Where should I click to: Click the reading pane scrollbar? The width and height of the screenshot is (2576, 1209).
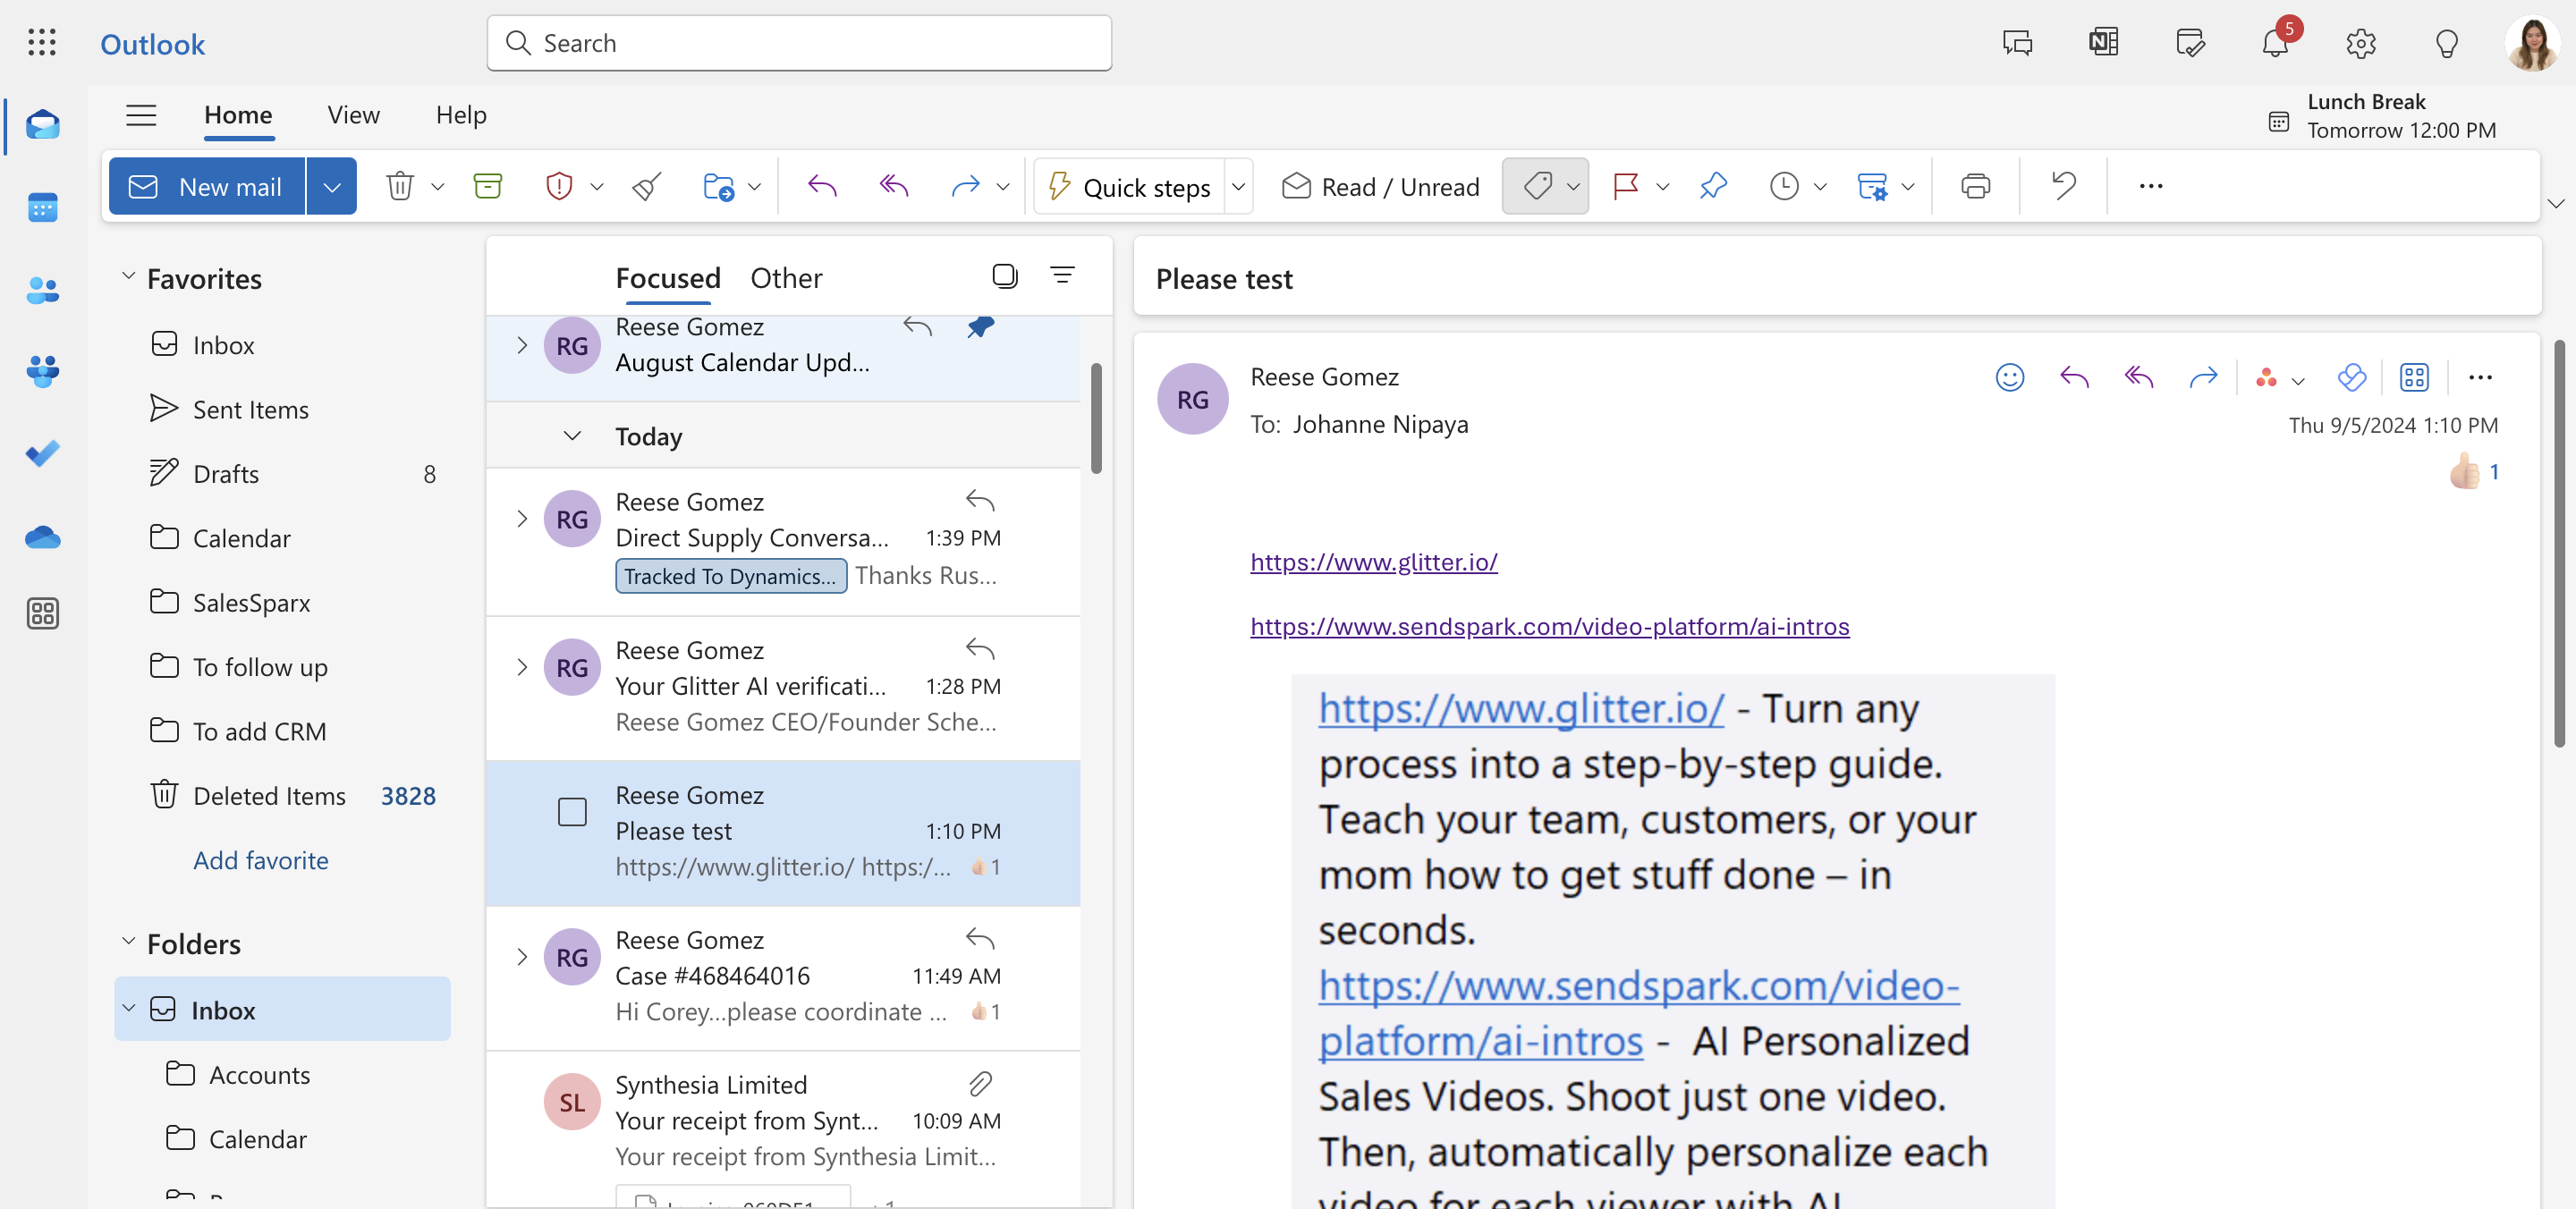2559,544
